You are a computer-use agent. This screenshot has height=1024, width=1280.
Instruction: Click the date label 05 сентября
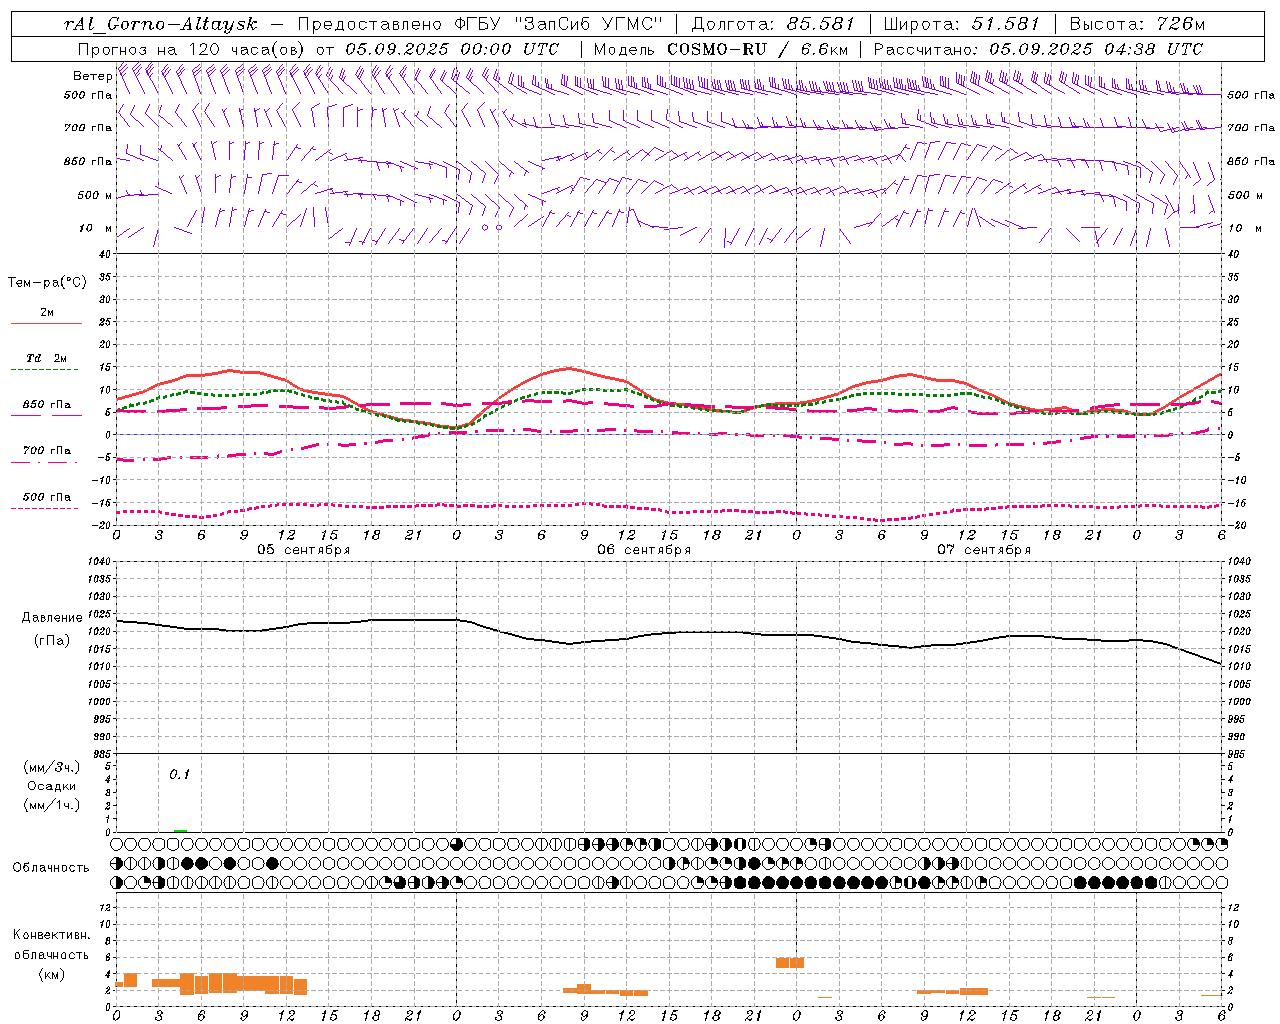tap(303, 550)
